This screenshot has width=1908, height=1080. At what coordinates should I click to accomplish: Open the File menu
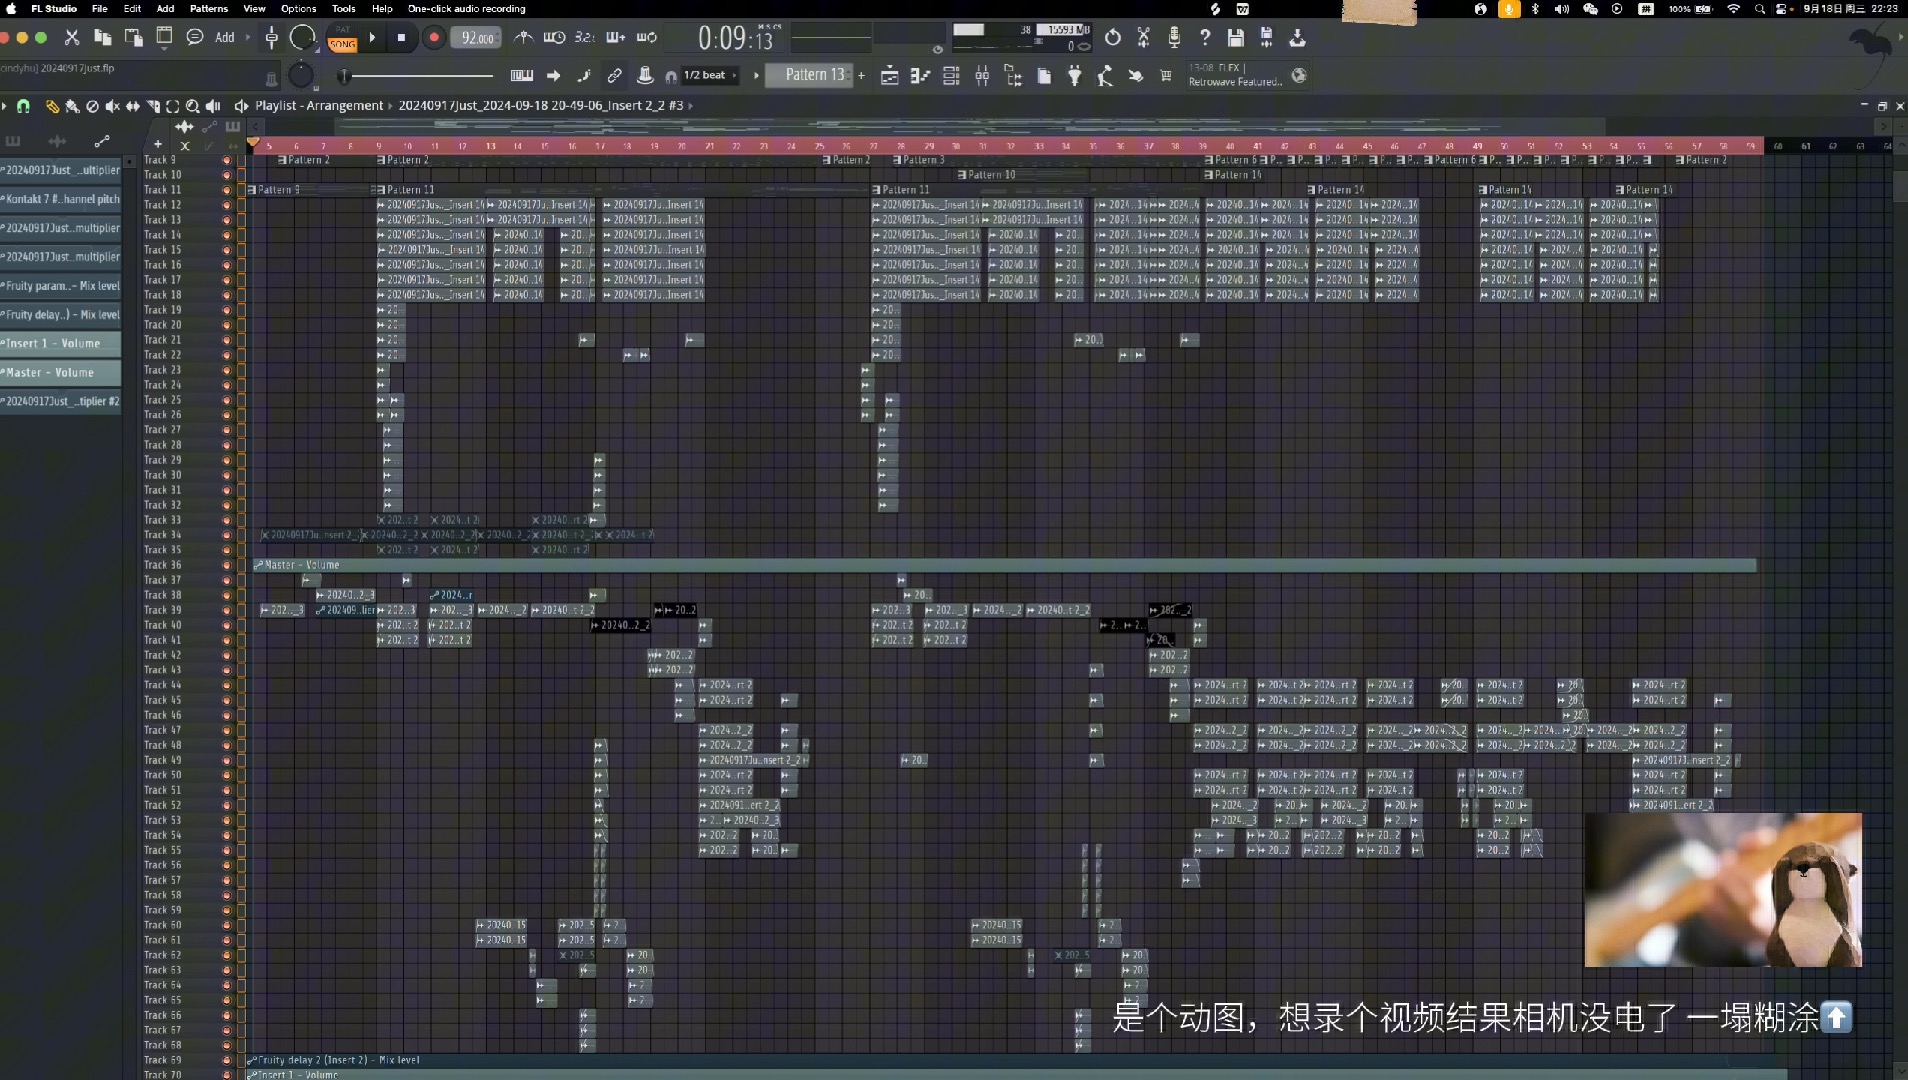point(100,9)
